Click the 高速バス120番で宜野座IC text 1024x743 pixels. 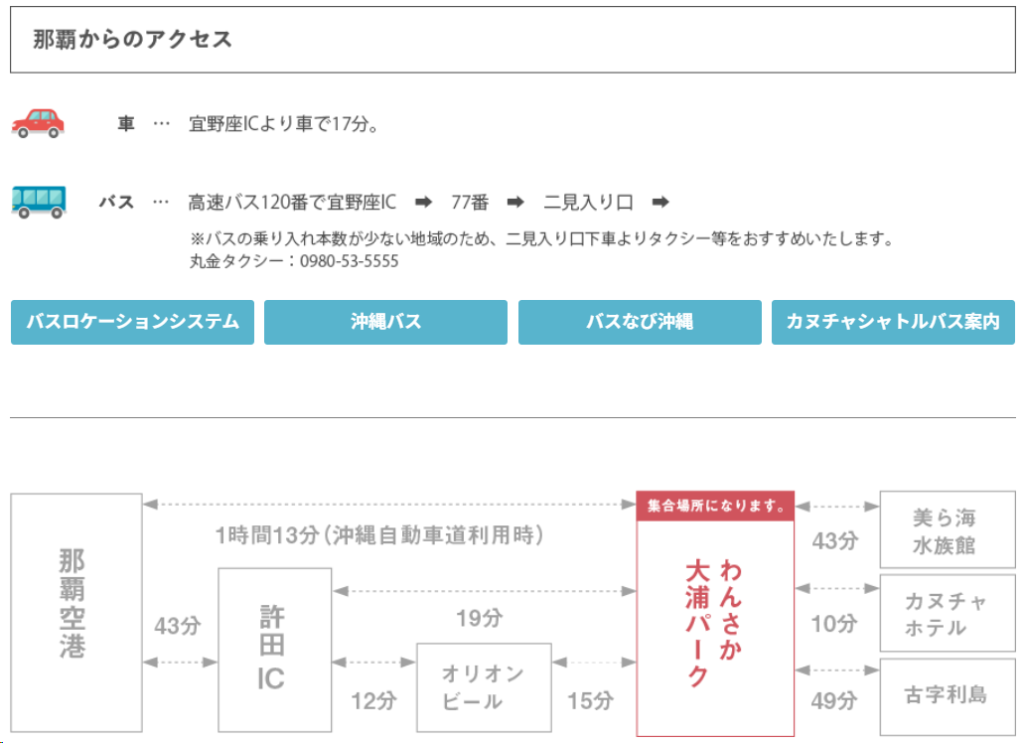292,202
